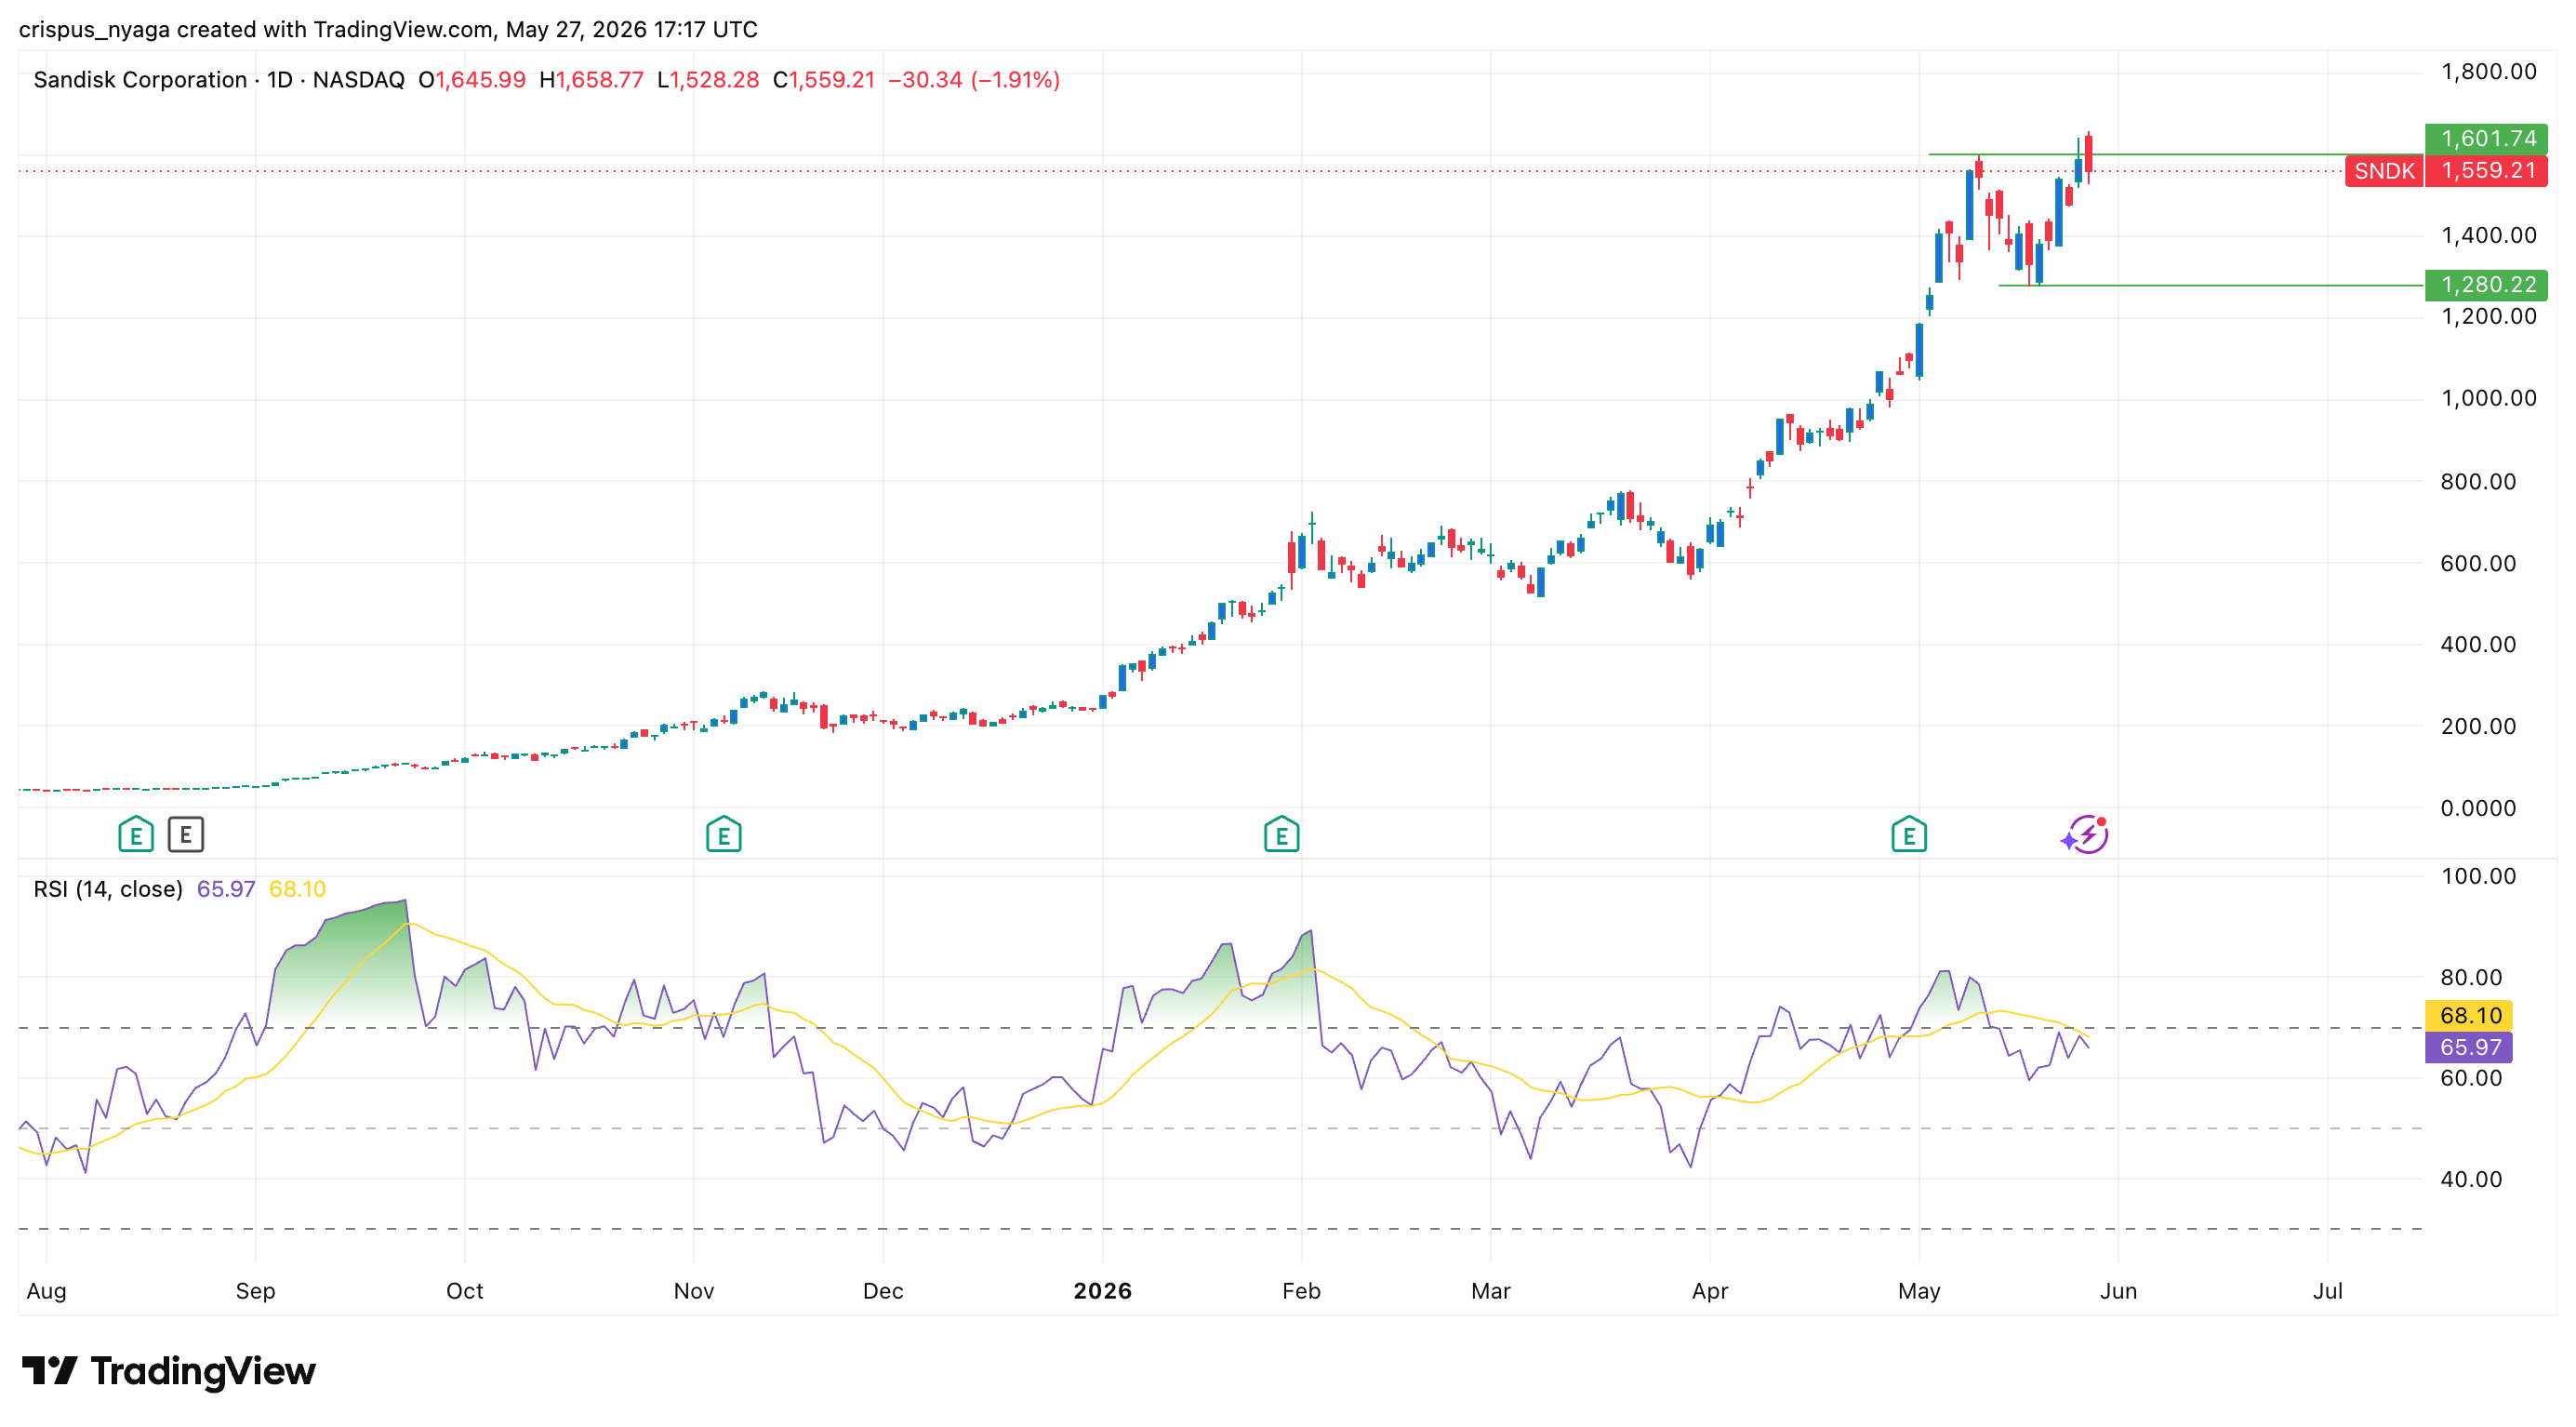The height and width of the screenshot is (1427, 2576).
Task: Click the Sep label on the time axis
Action: [x=255, y=1291]
